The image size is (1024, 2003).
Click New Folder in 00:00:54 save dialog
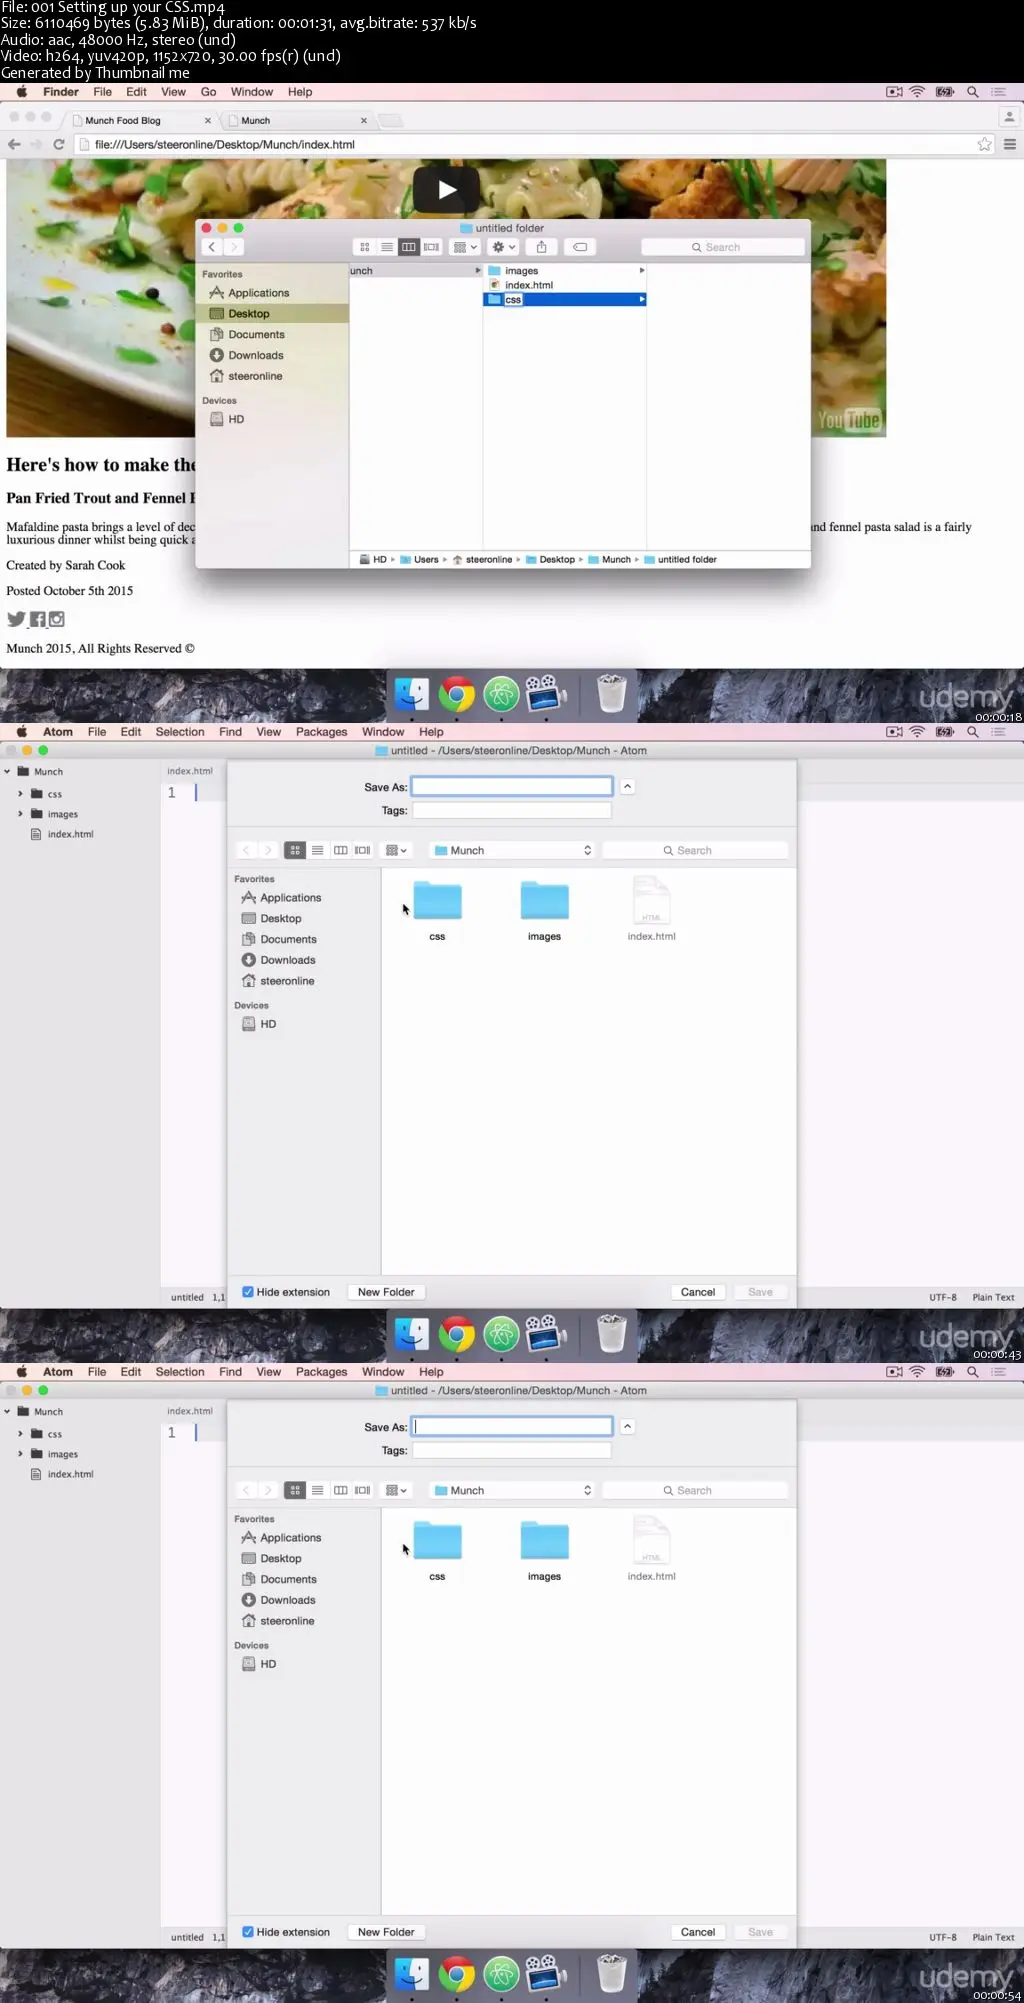click(386, 1932)
